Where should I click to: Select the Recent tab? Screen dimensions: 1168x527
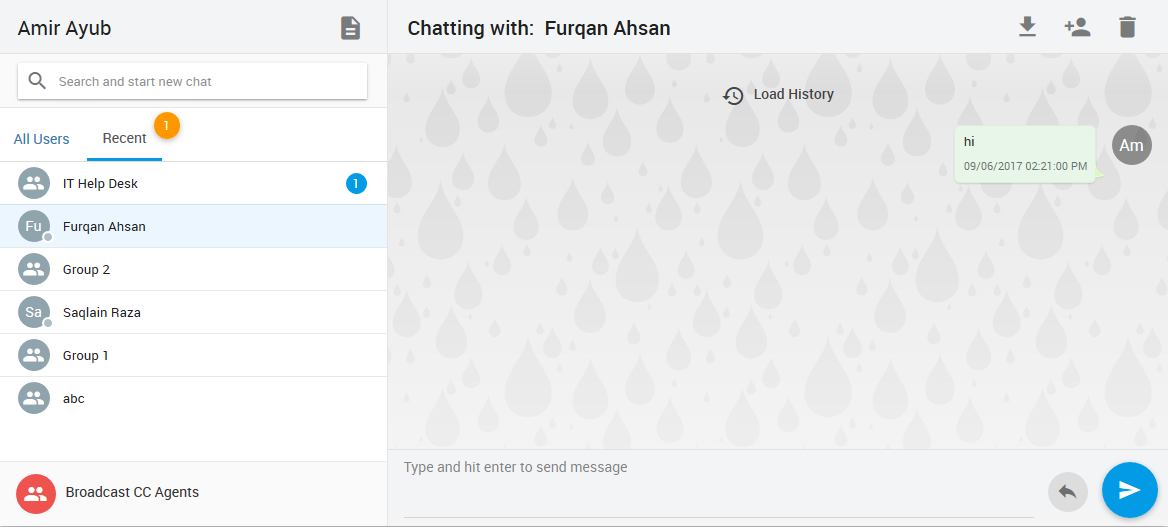(x=124, y=138)
